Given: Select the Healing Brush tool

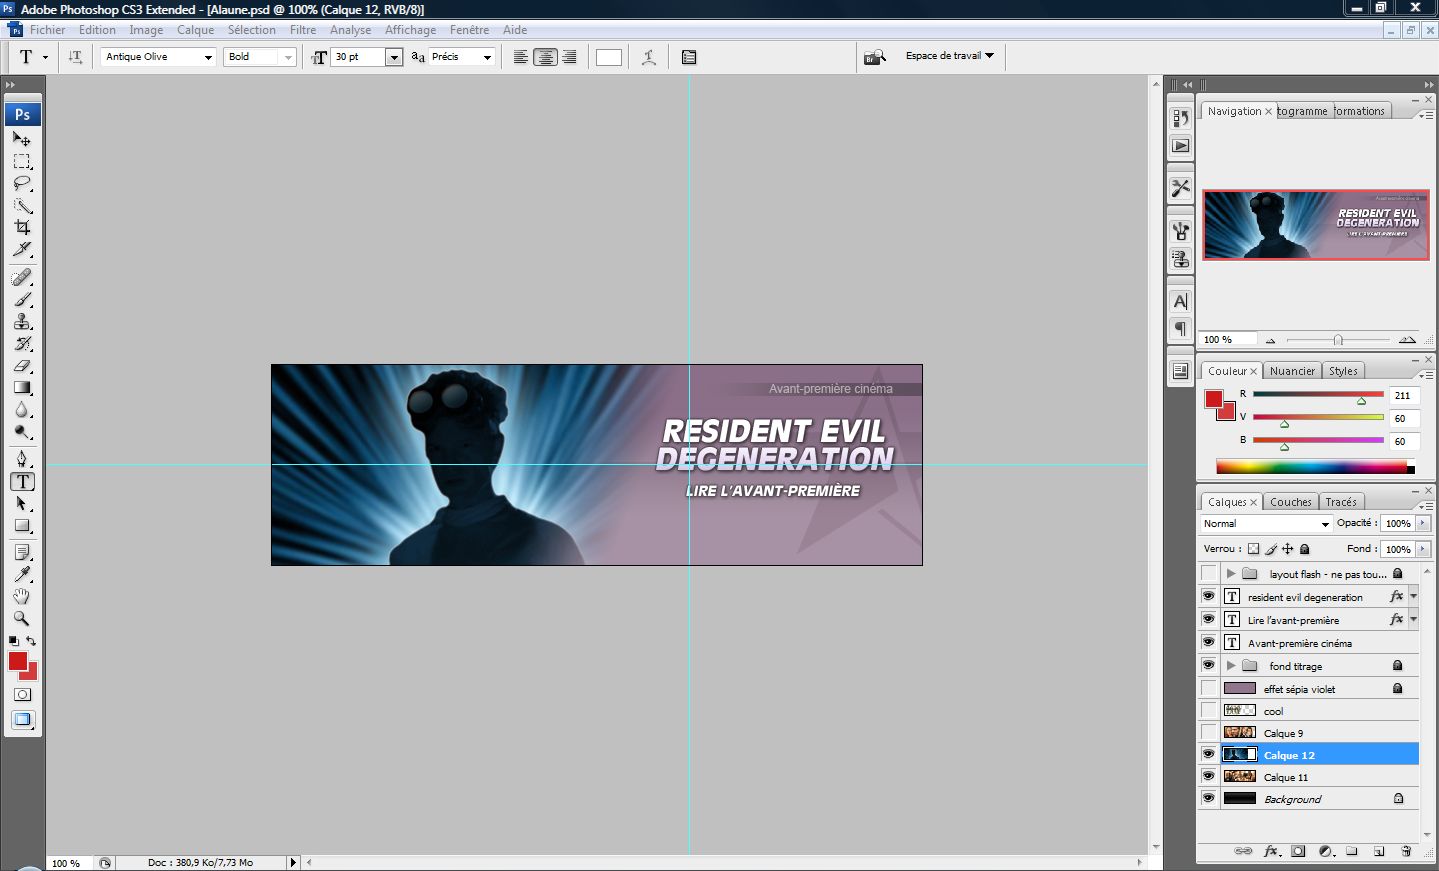Looking at the screenshot, I should (22, 277).
